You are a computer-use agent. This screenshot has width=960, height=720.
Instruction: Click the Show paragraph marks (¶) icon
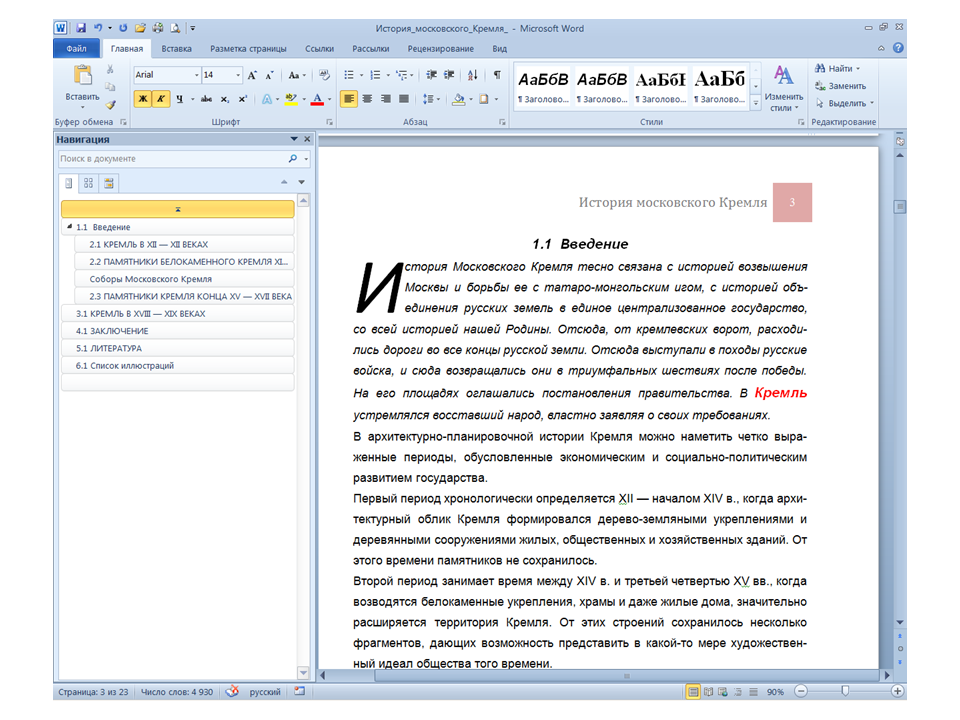coord(497,75)
